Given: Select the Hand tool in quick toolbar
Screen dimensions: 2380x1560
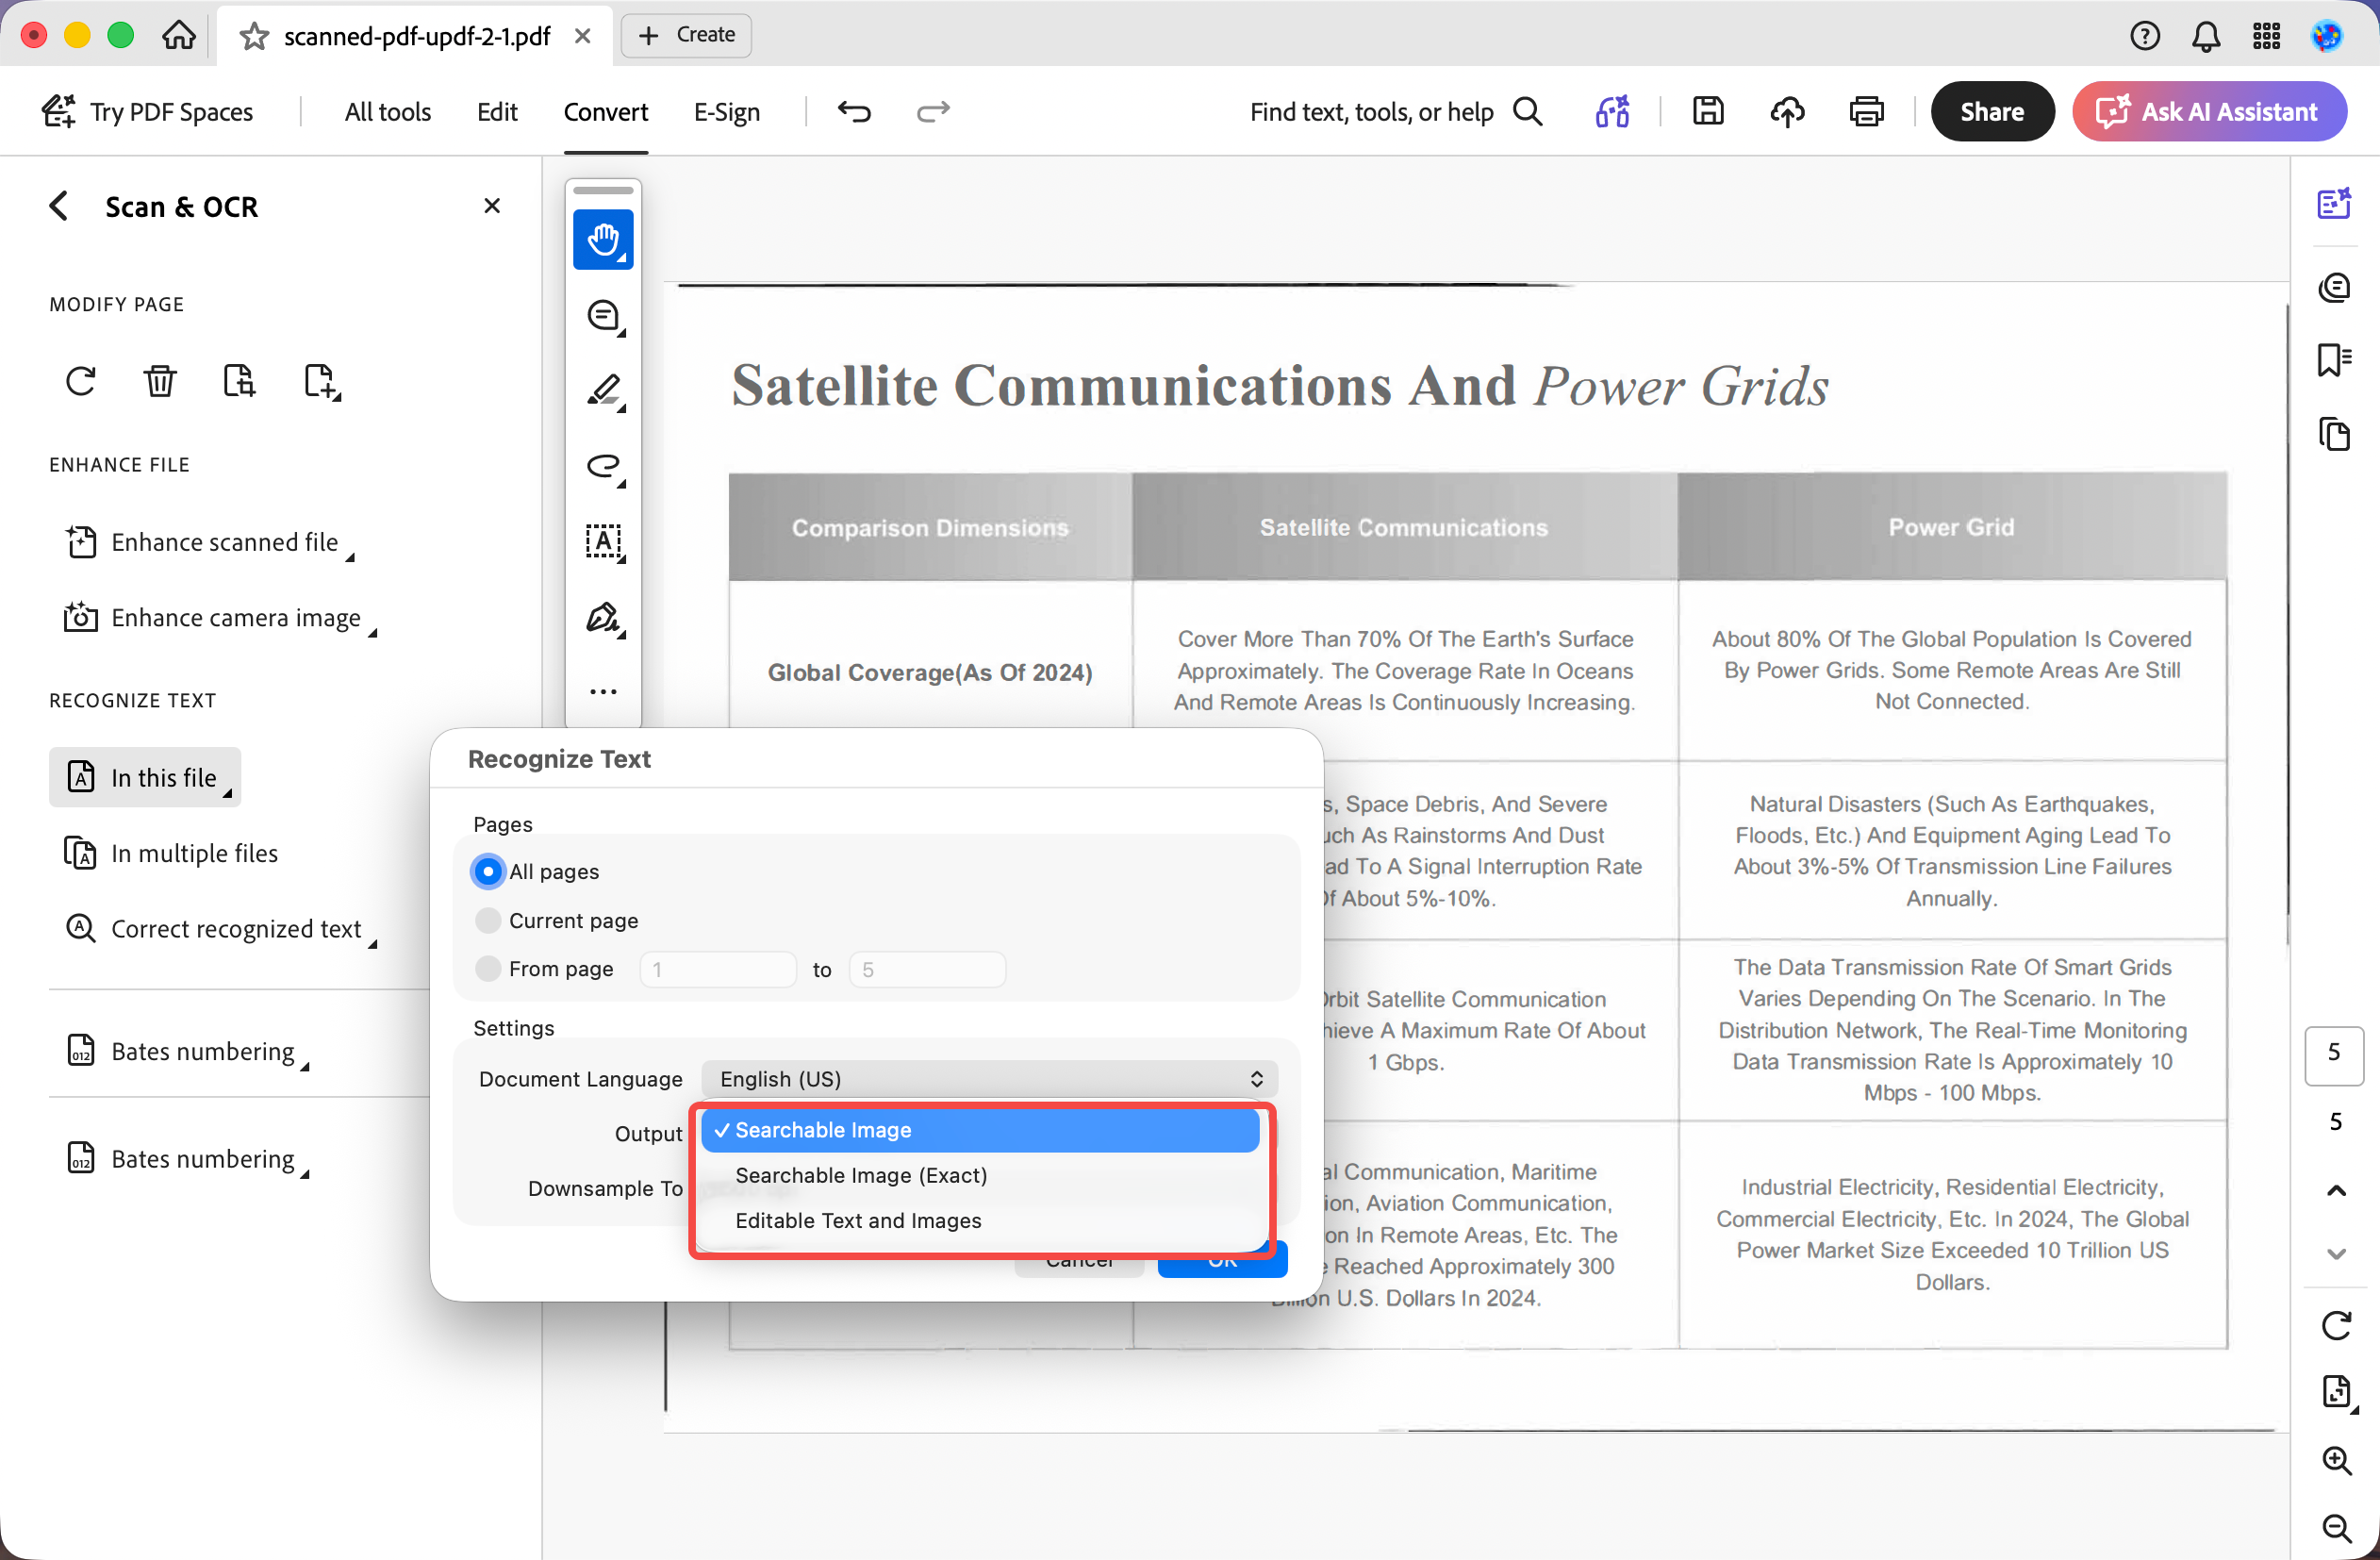Looking at the screenshot, I should (x=603, y=240).
